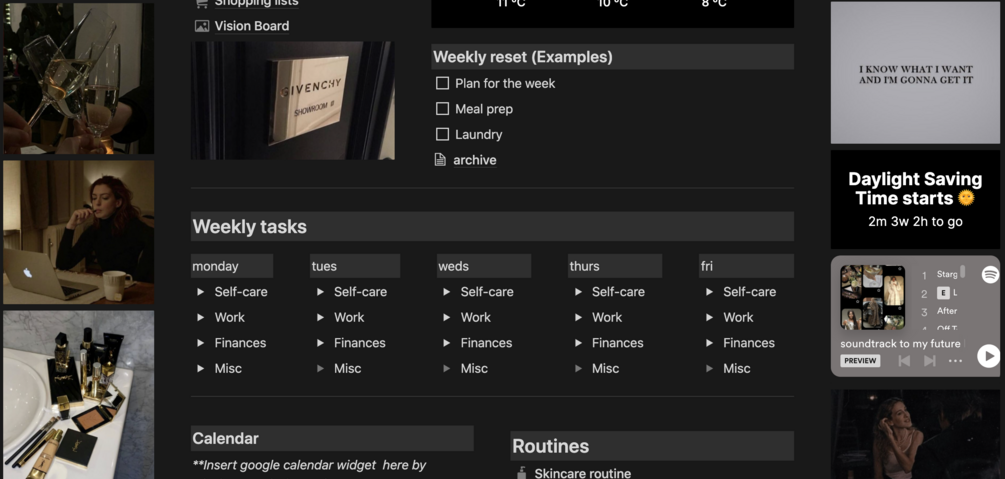Click the 'Insert google calendar widget' note text

point(309,465)
